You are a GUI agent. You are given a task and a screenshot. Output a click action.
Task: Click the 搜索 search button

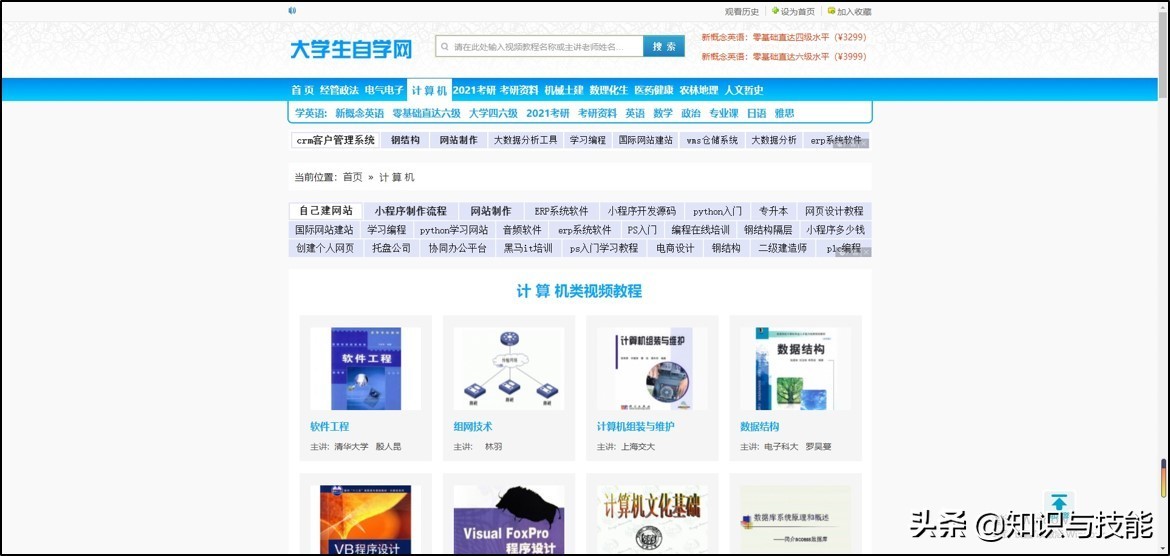[663, 46]
